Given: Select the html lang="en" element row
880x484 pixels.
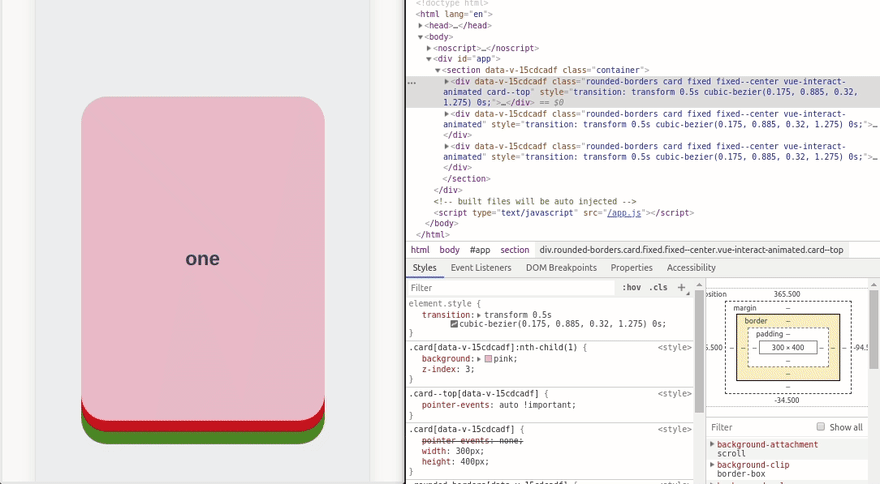Looking at the screenshot, I should pyautogui.click(x=454, y=14).
